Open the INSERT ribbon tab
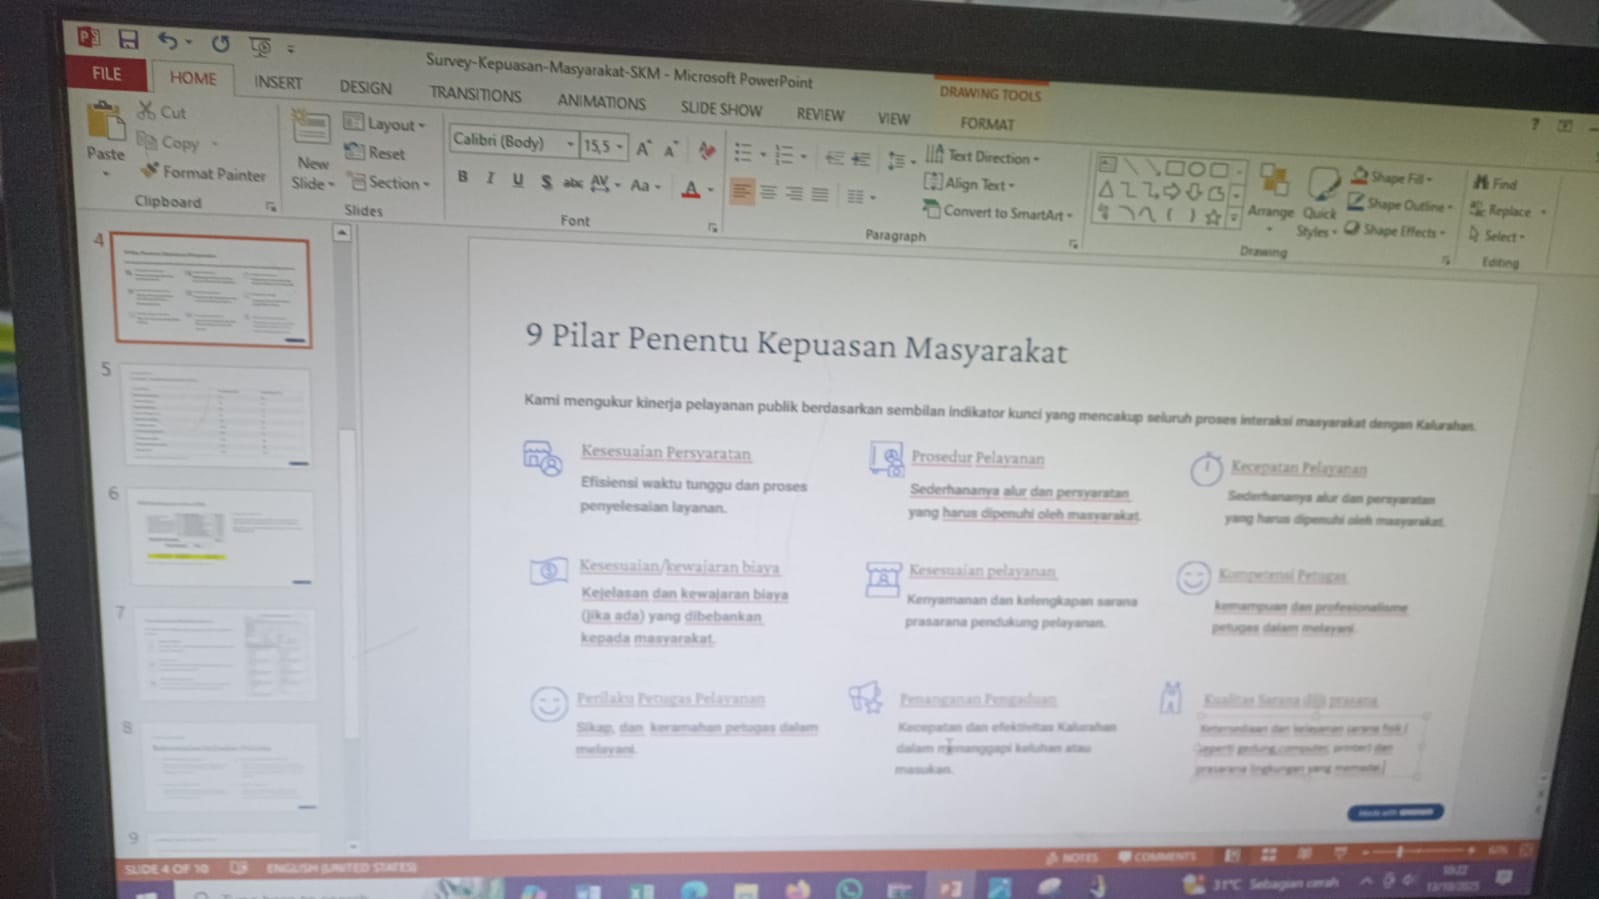This screenshot has width=1599, height=899. (x=277, y=83)
